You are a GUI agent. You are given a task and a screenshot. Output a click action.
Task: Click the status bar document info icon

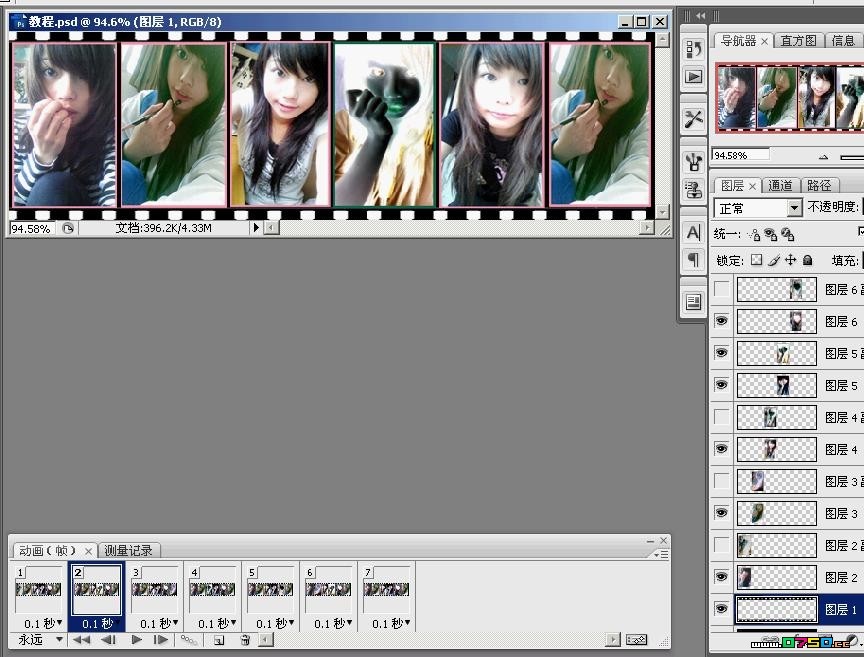68,228
